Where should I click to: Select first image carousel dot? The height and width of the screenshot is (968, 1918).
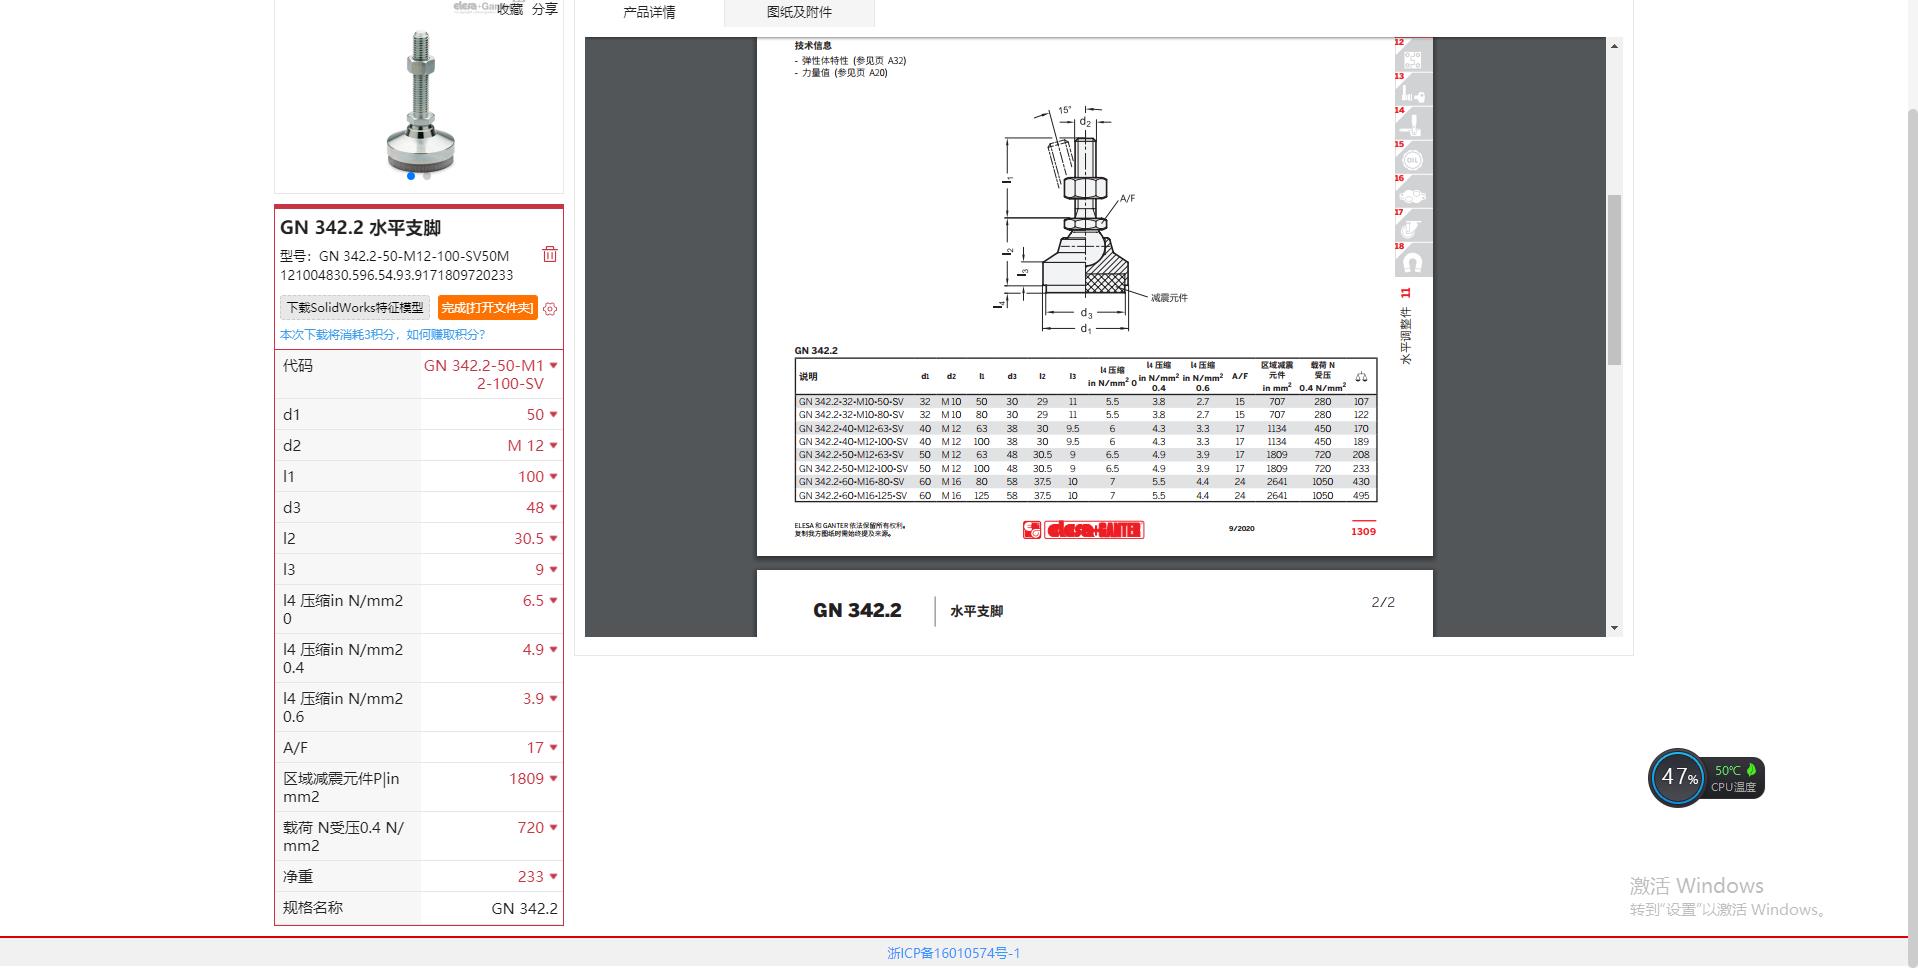(411, 176)
